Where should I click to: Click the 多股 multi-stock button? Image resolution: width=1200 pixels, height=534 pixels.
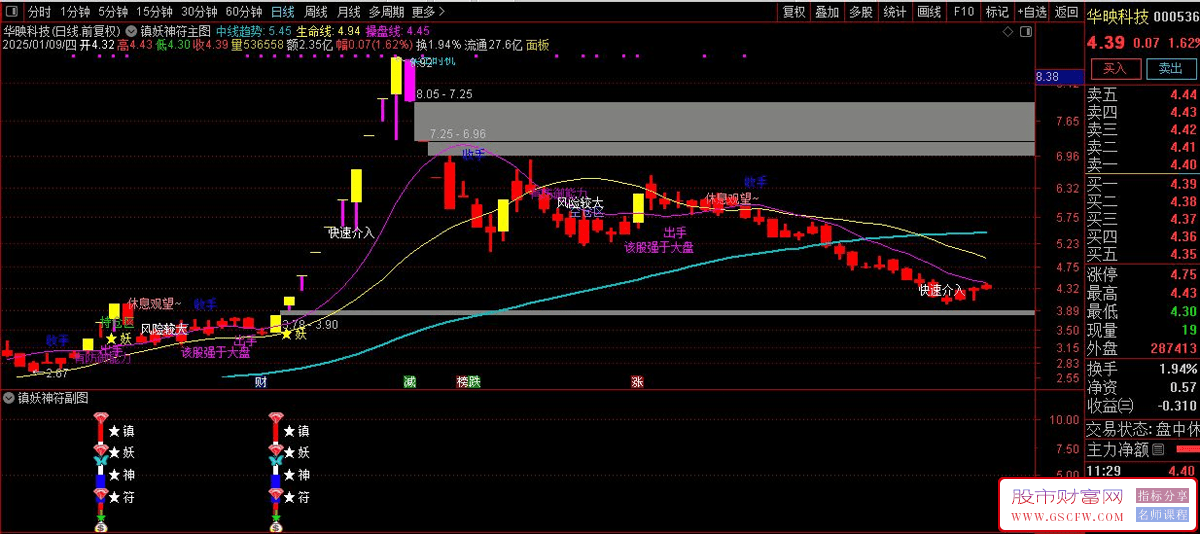[860, 12]
